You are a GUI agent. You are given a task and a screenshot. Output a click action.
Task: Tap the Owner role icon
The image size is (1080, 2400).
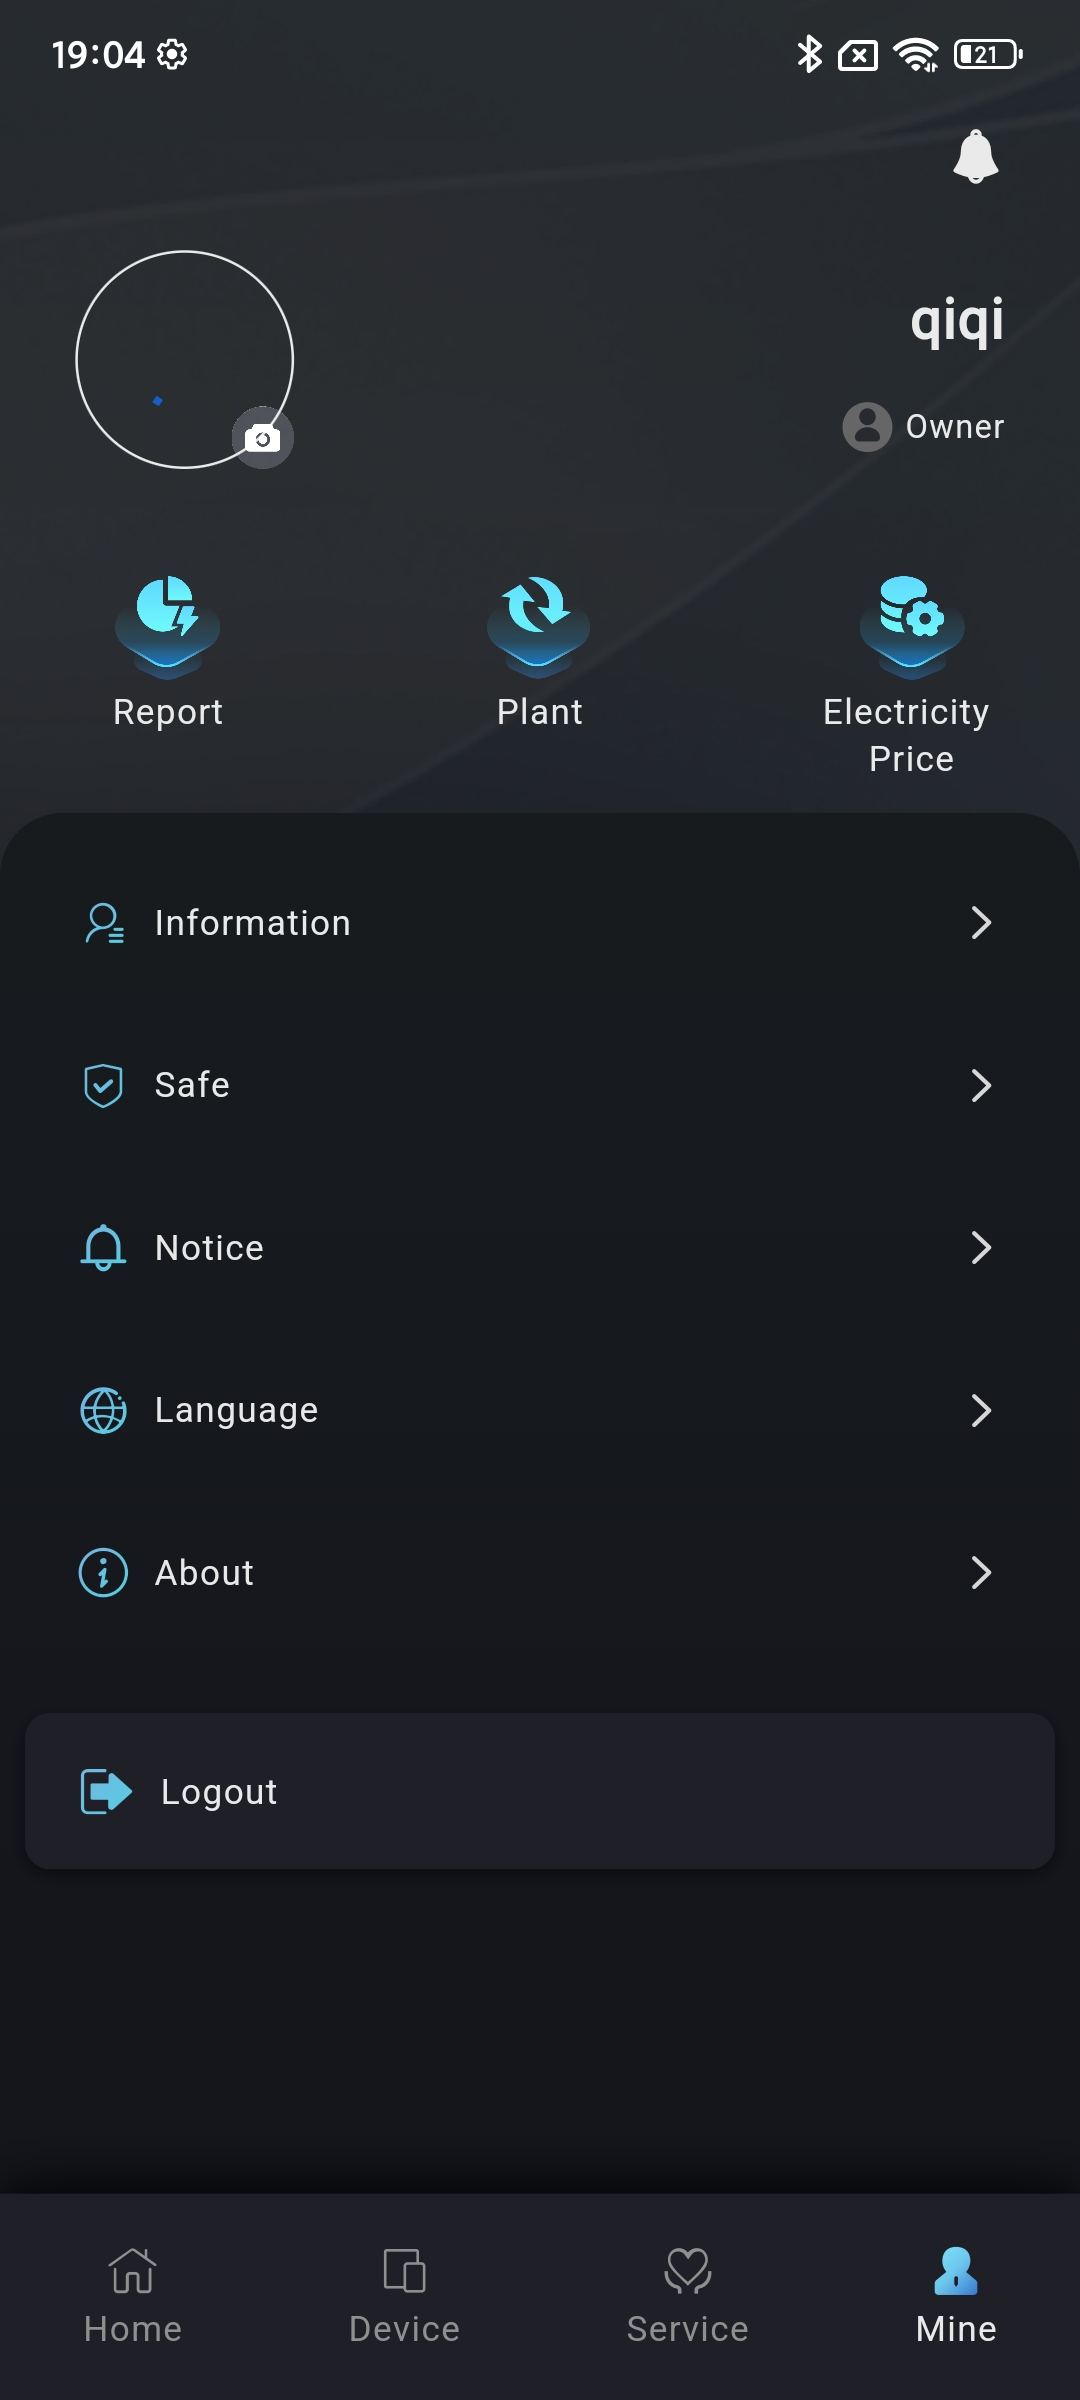click(x=867, y=427)
